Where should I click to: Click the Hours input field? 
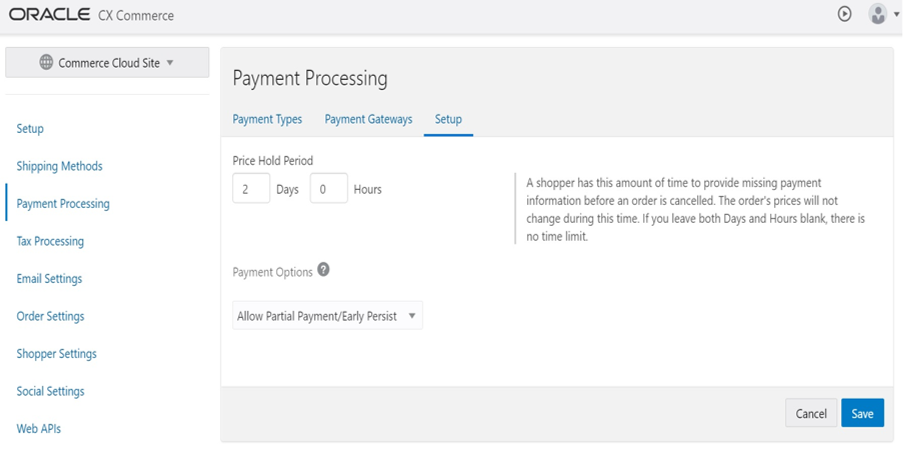click(328, 188)
